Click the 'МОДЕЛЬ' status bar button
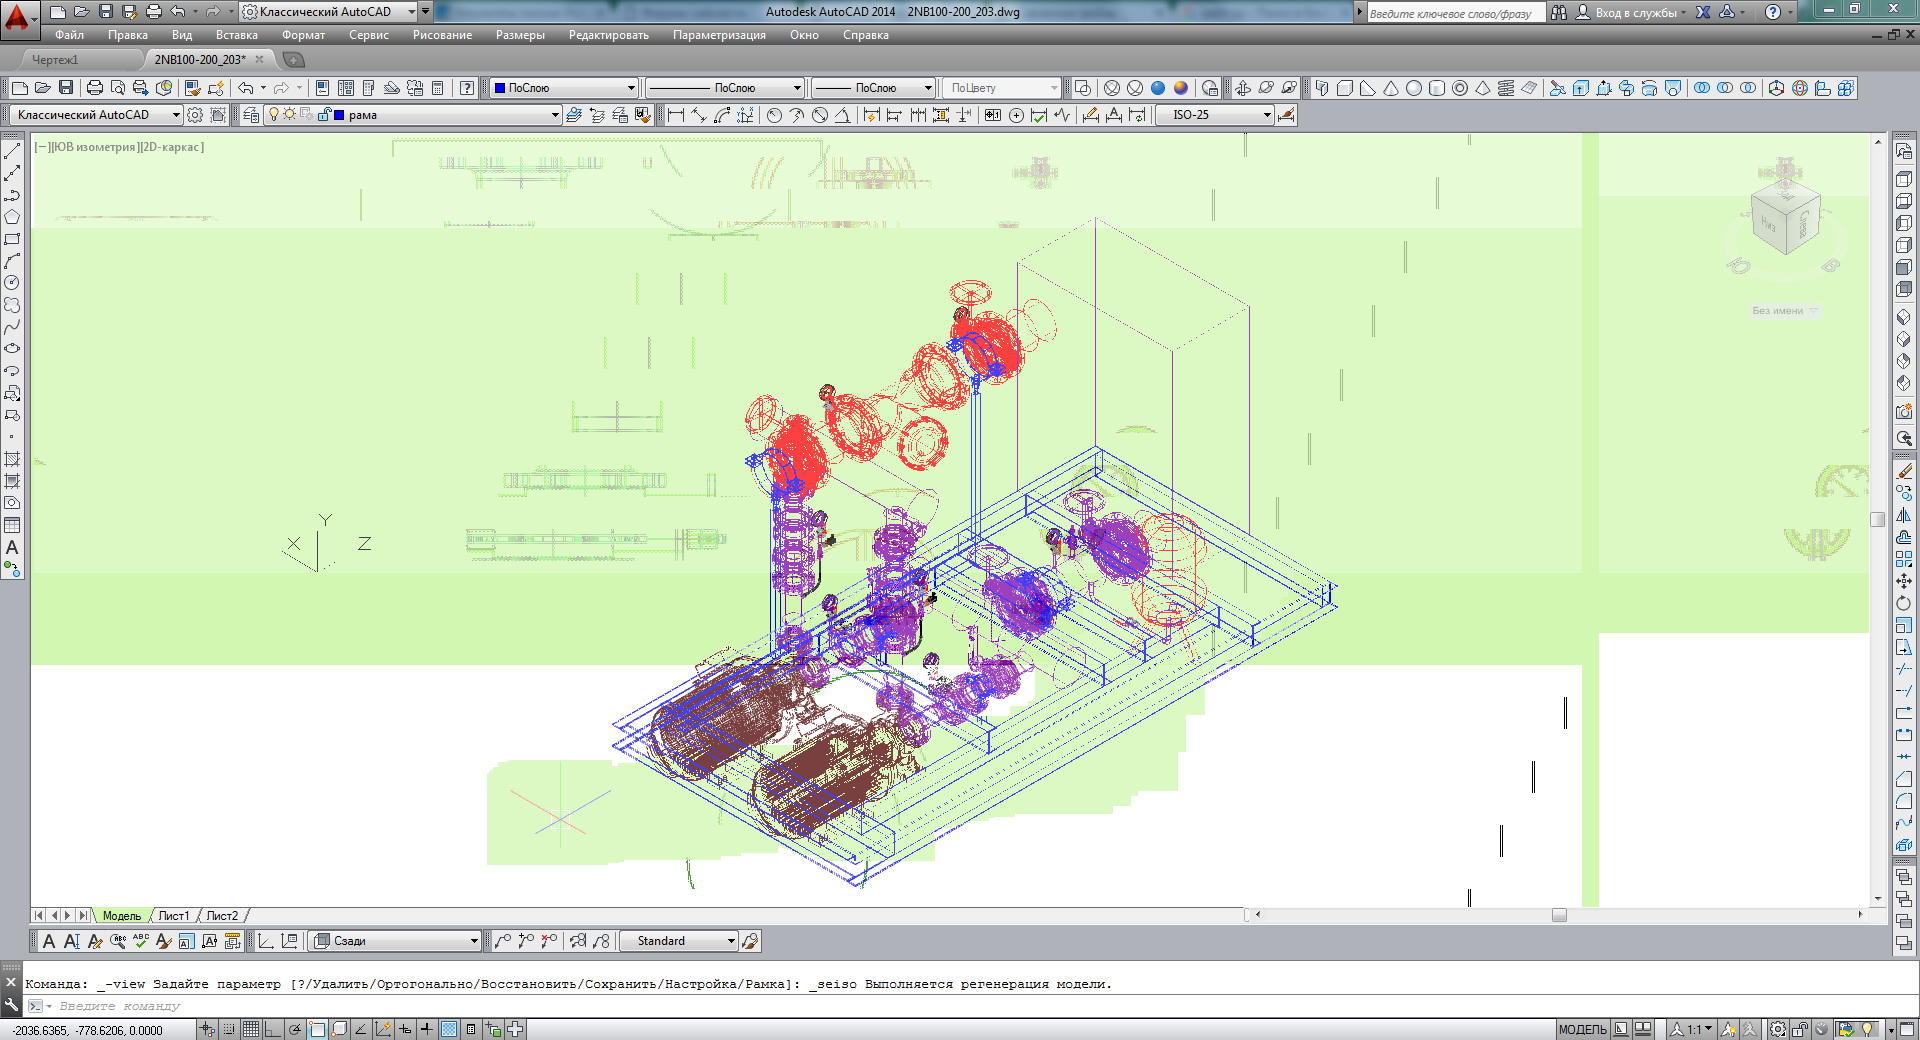The image size is (1920, 1040). pyautogui.click(x=1582, y=1029)
